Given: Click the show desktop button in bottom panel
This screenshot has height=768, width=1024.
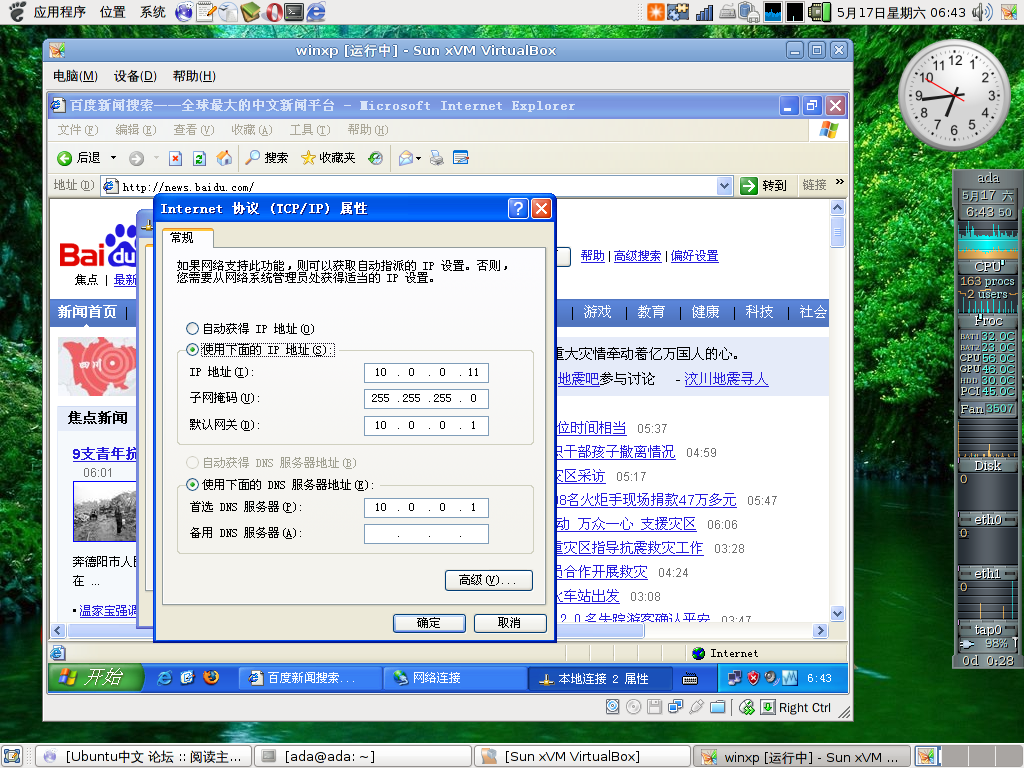Looking at the screenshot, I should [x=12, y=757].
